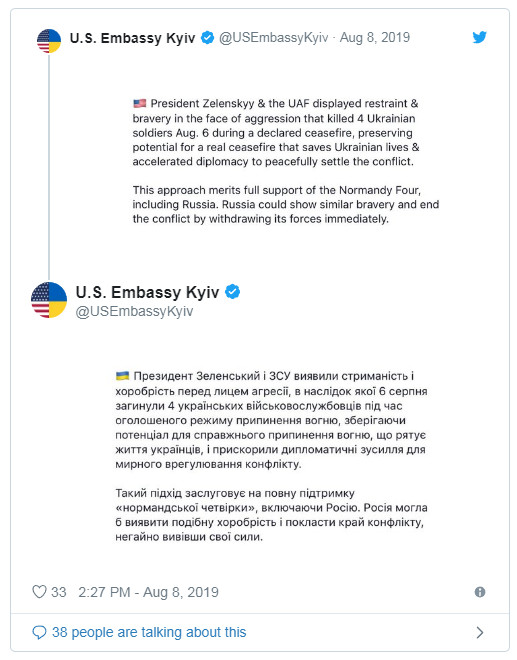Image resolution: width=517 pixels, height=660 pixels.
Task: Click @USEmbassyKyiv handle in top header
Action: tap(274, 37)
